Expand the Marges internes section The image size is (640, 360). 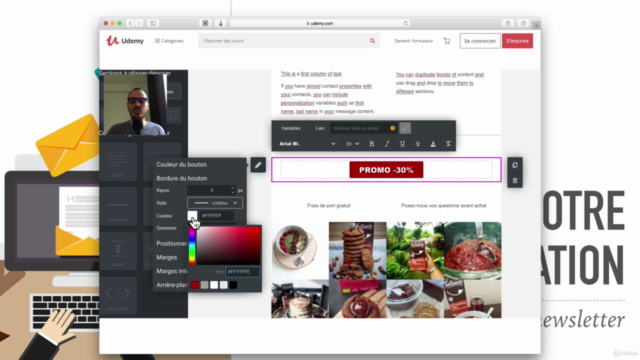tap(171, 271)
